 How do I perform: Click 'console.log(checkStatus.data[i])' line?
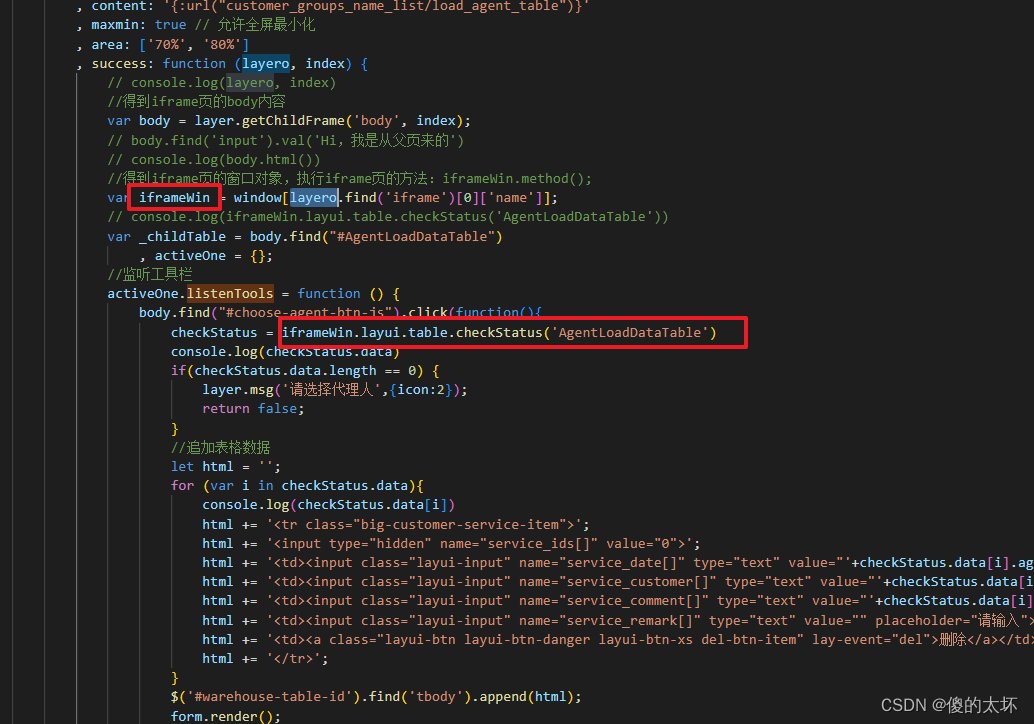pos(328,505)
